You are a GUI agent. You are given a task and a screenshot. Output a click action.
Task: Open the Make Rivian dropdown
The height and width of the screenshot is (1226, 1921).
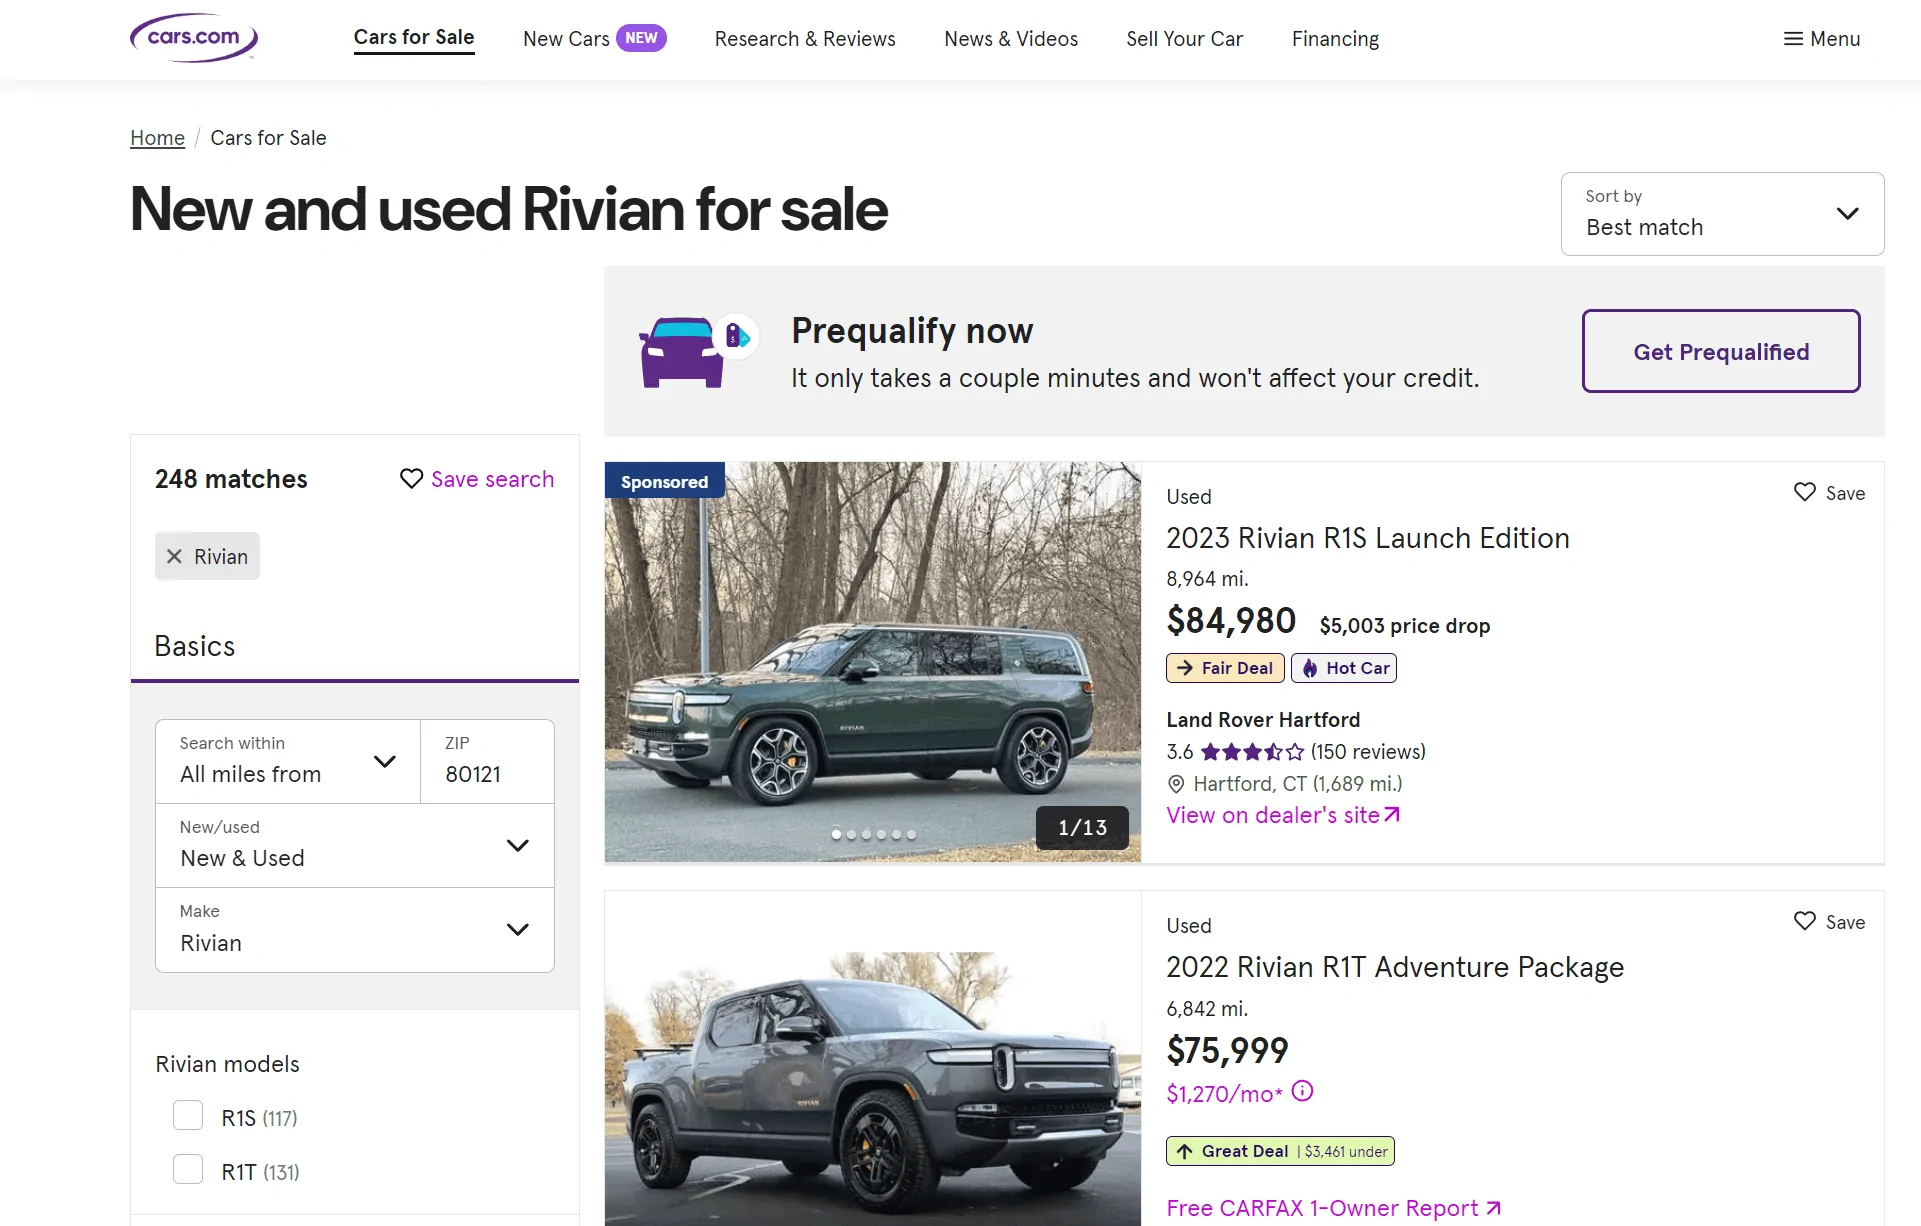355,929
